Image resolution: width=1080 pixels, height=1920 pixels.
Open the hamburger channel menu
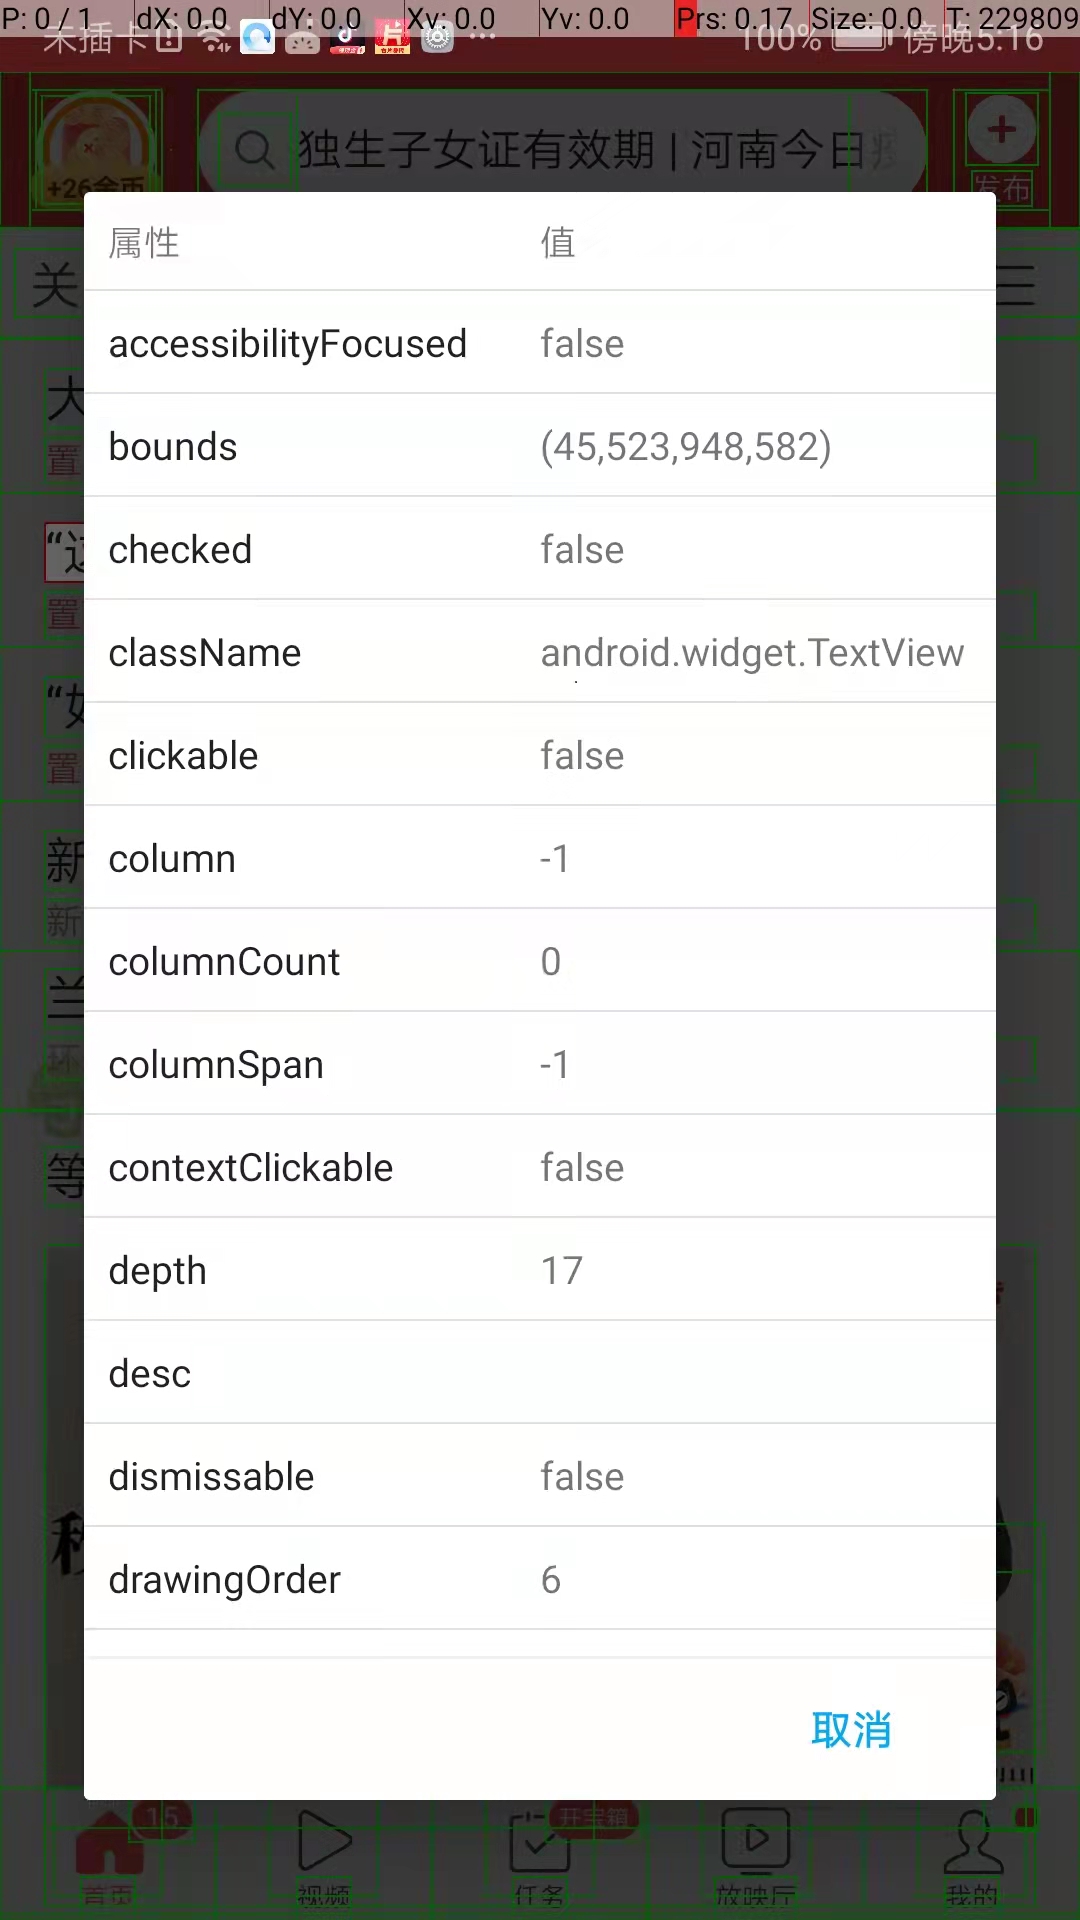[1015, 286]
